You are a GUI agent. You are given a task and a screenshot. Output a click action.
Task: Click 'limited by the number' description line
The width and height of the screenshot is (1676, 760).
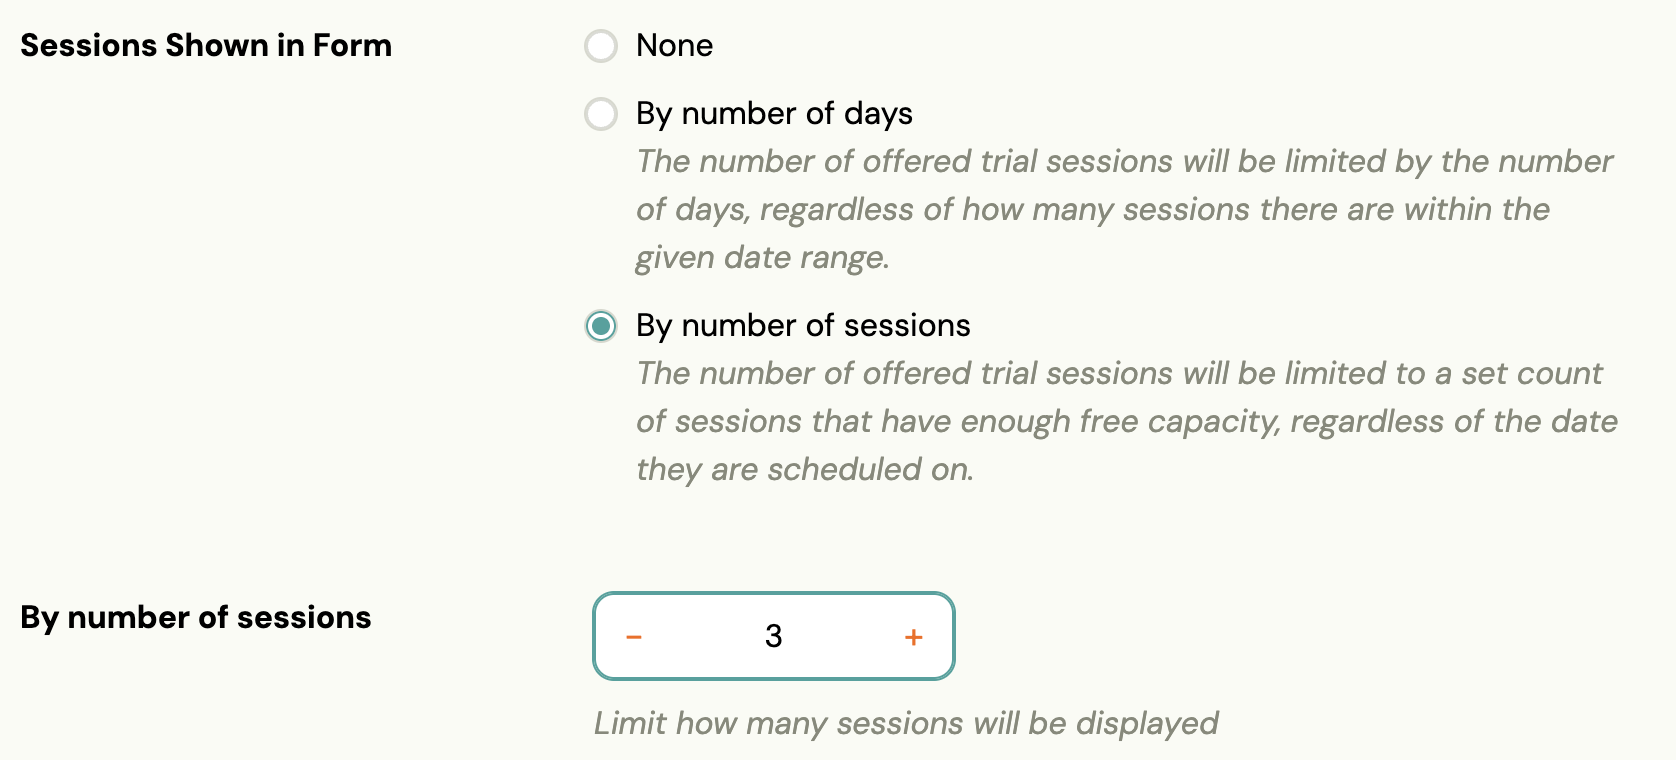1124,162
